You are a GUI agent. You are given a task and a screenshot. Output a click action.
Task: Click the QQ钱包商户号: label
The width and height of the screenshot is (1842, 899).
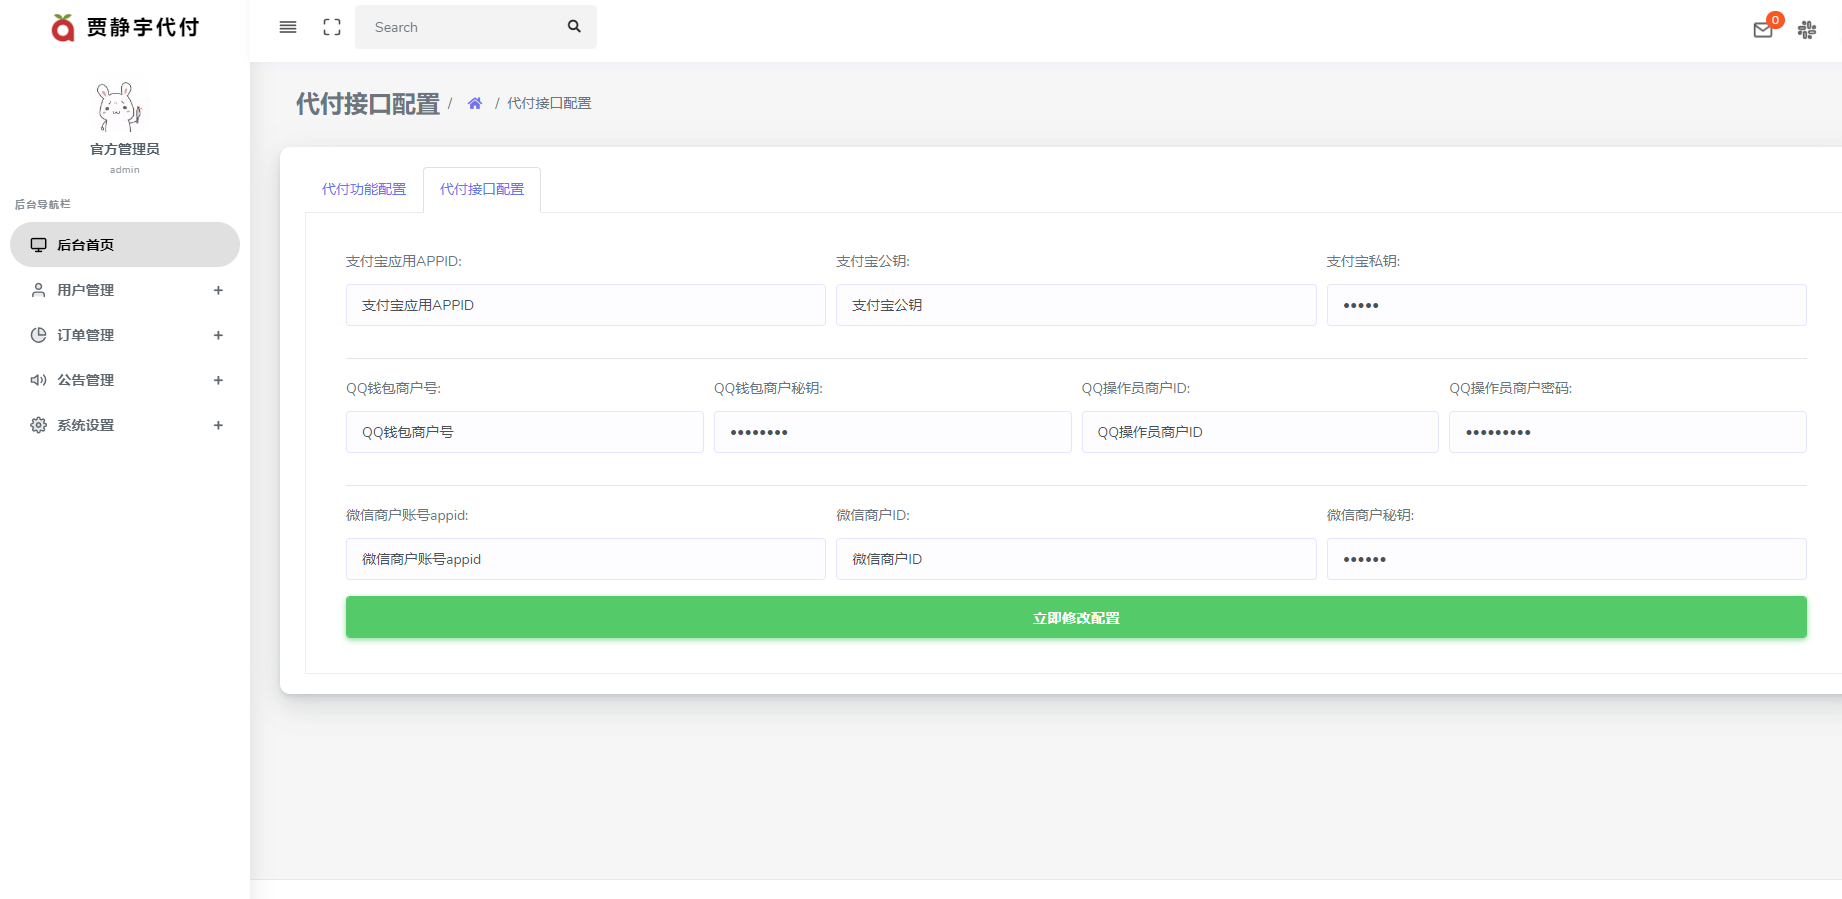(x=393, y=388)
